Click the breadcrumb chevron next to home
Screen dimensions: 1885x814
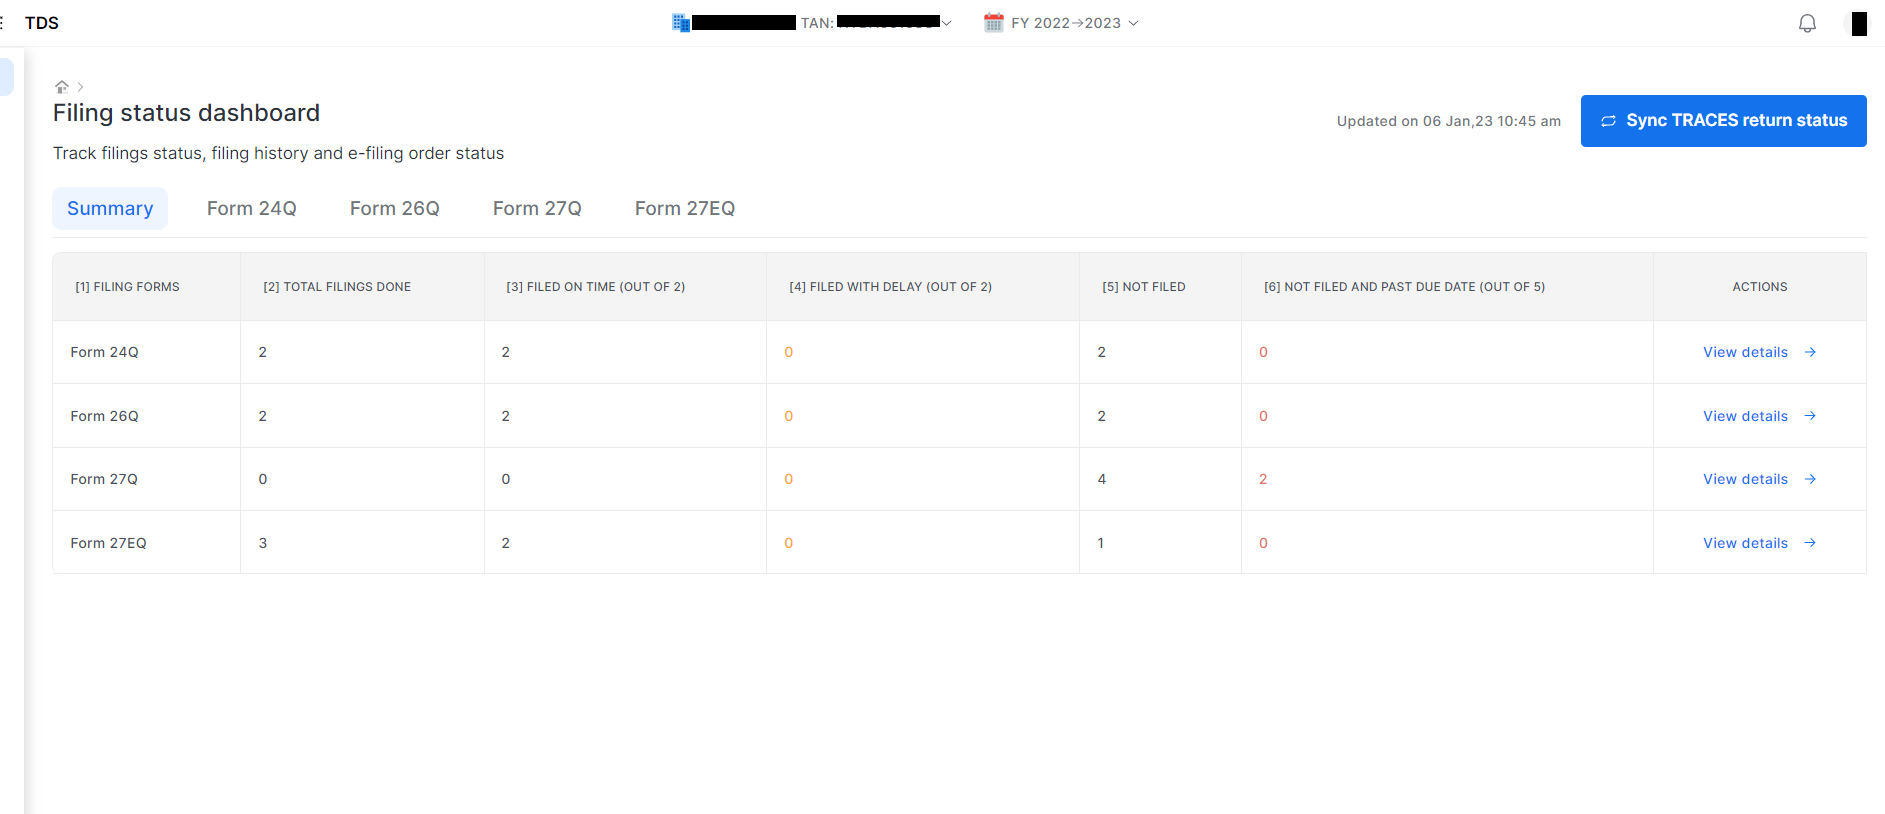(81, 87)
